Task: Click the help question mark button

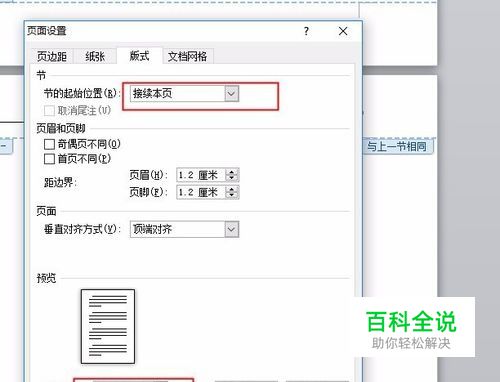Action: pos(306,31)
